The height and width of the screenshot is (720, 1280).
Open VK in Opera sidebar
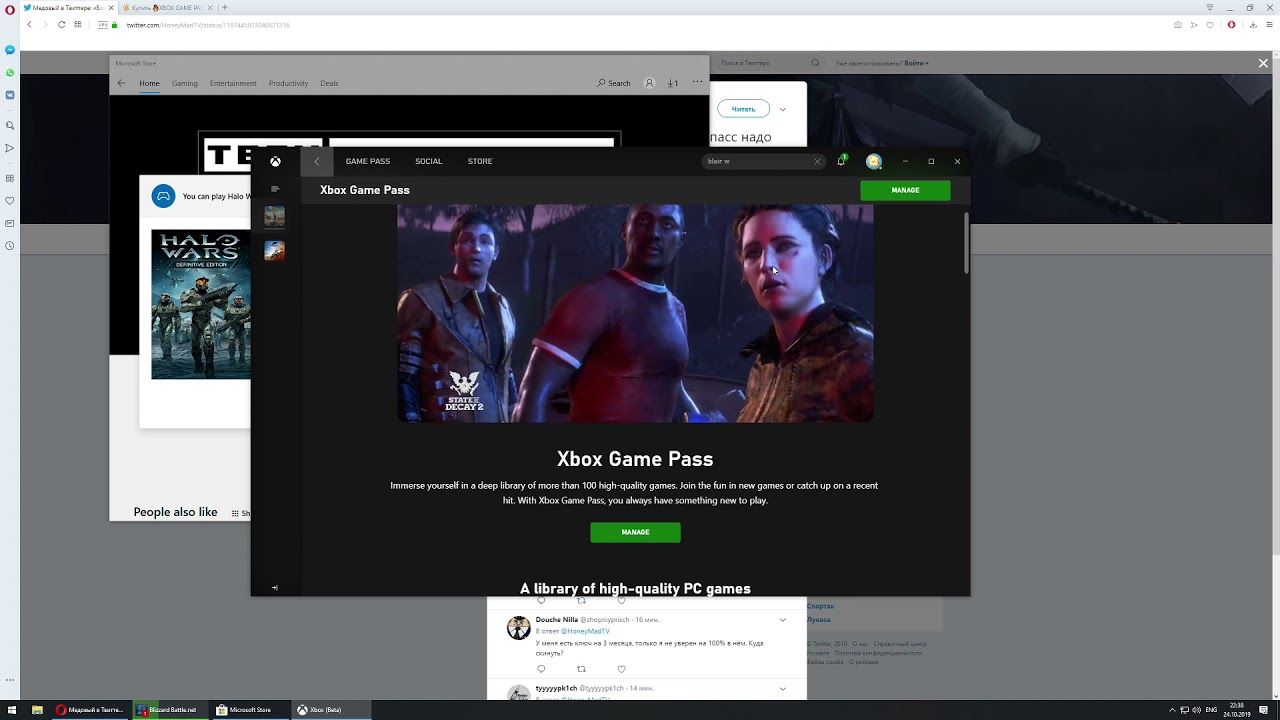pyautogui.click(x=10, y=95)
